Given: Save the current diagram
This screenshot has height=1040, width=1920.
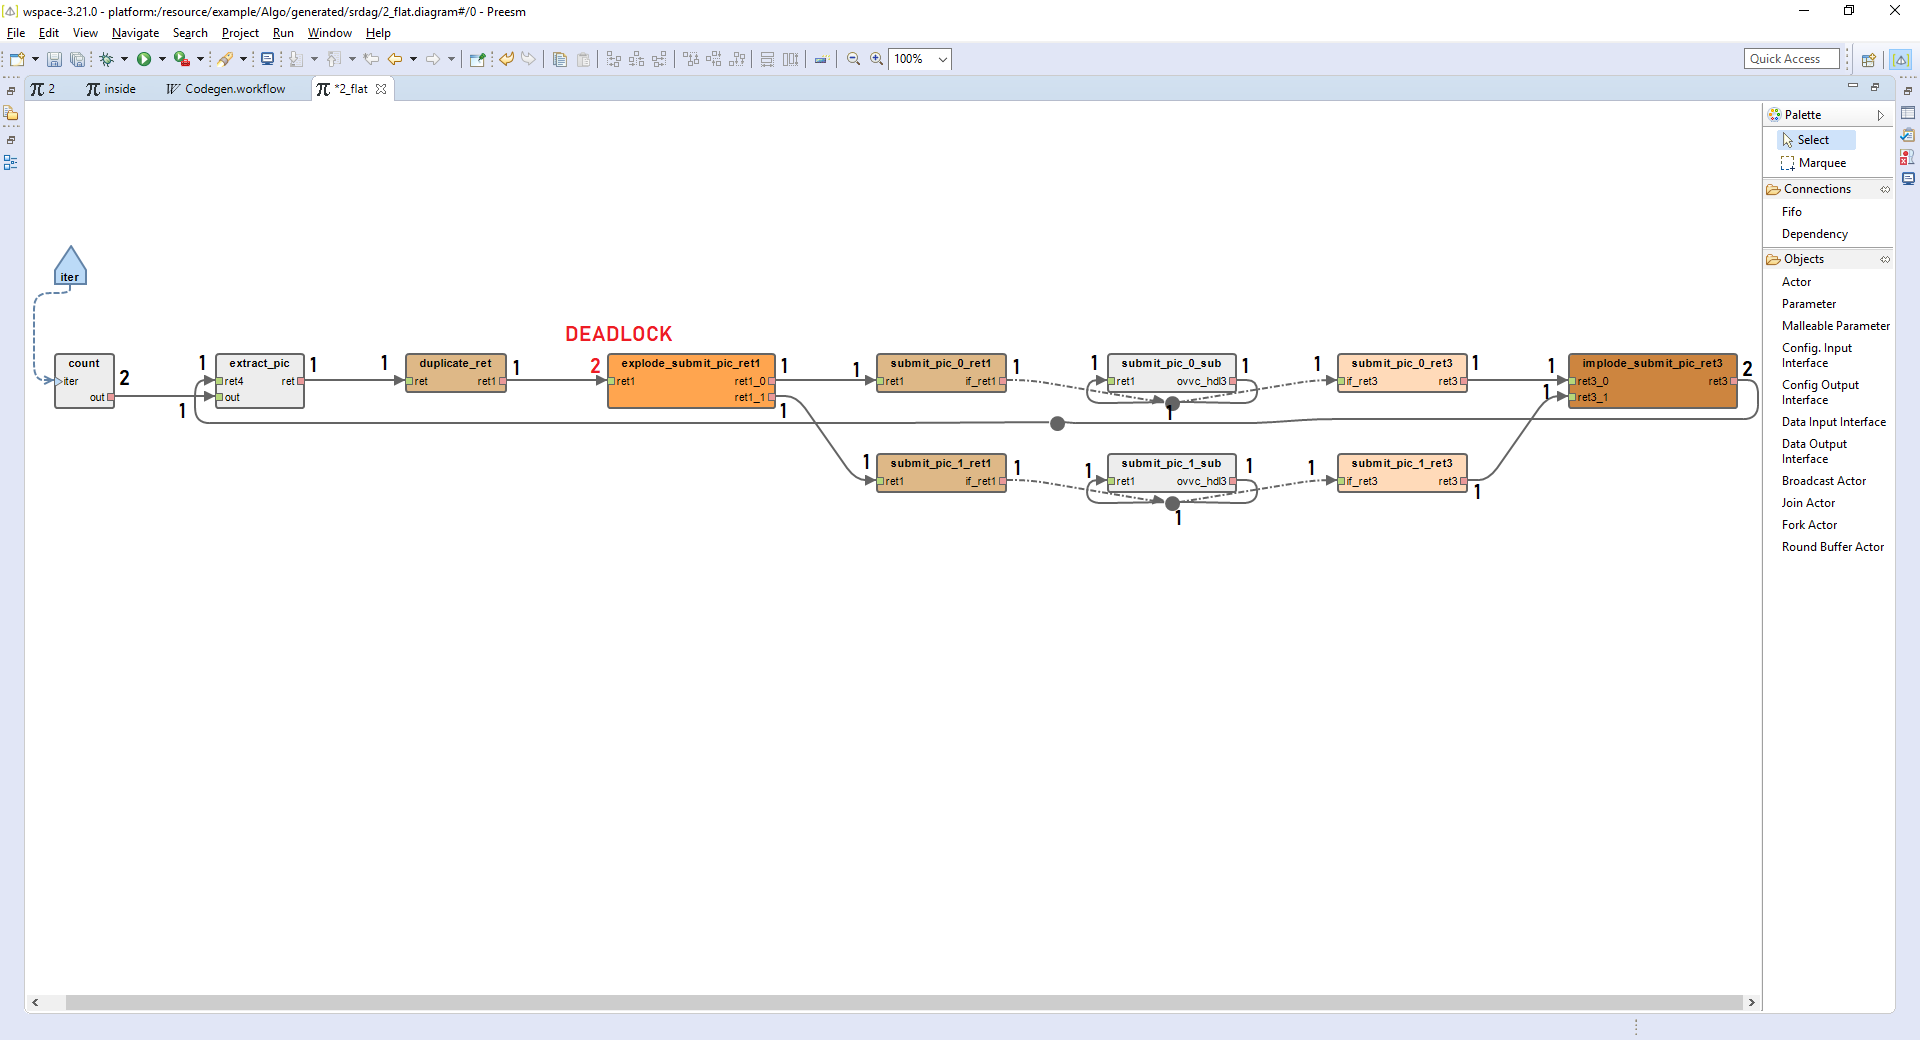Looking at the screenshot, I should click(54, 59).
